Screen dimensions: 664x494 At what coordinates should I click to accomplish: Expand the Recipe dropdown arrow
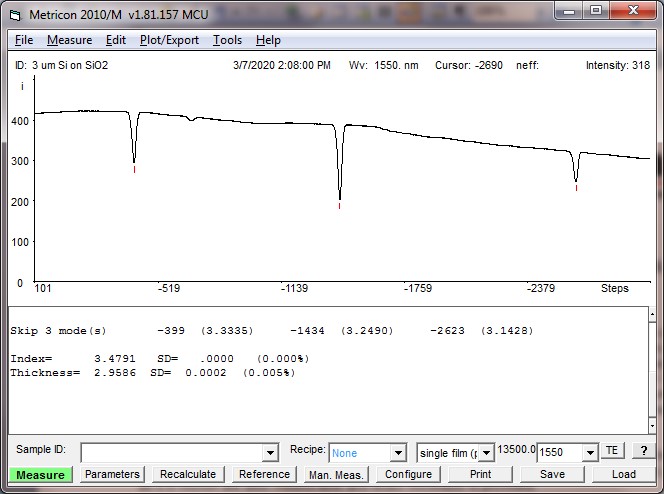(x=398, y=453)
